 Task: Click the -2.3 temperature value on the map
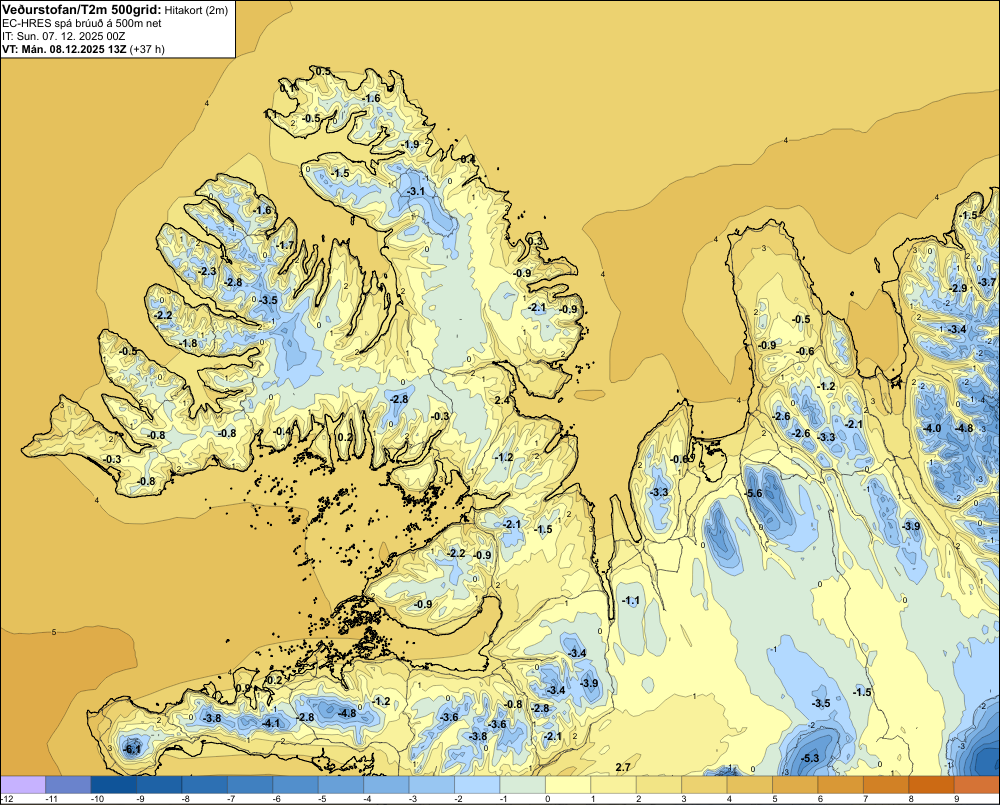207,271
